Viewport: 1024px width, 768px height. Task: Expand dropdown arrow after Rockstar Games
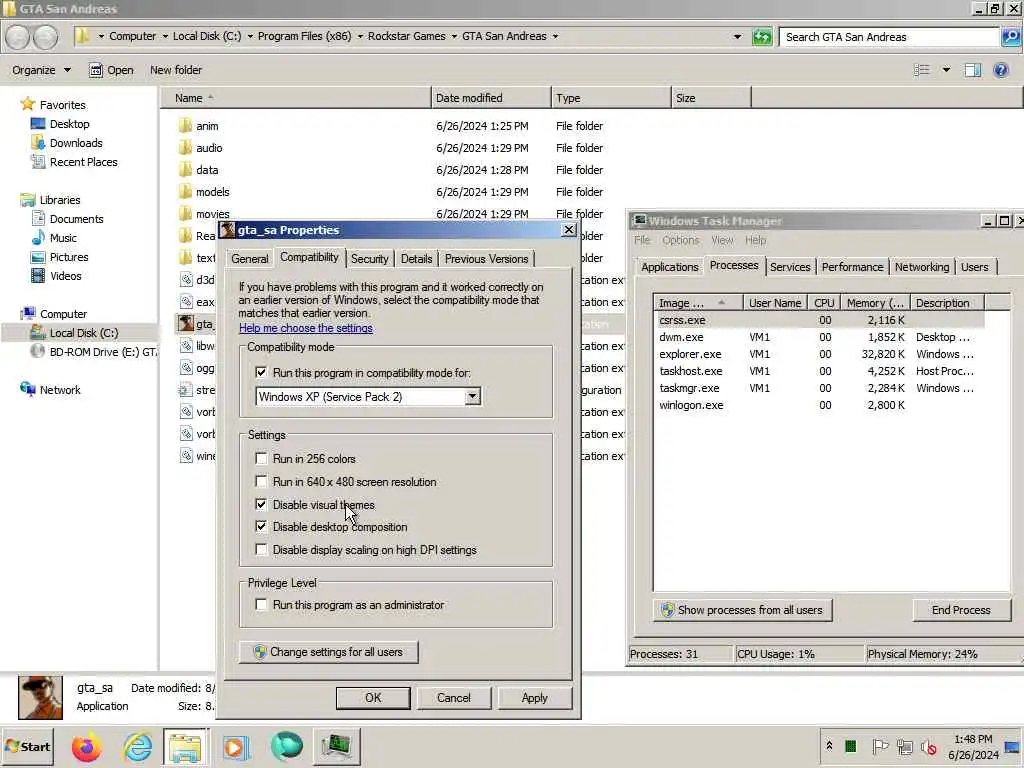point(454,37)
